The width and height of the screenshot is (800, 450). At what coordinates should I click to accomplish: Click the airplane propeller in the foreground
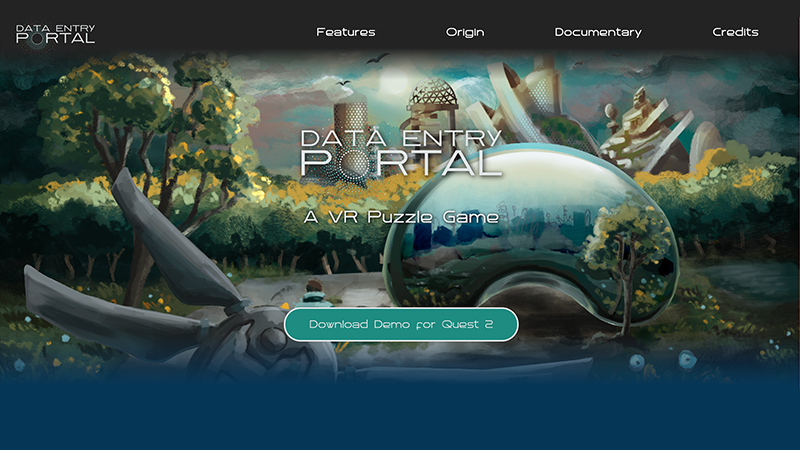150,300
